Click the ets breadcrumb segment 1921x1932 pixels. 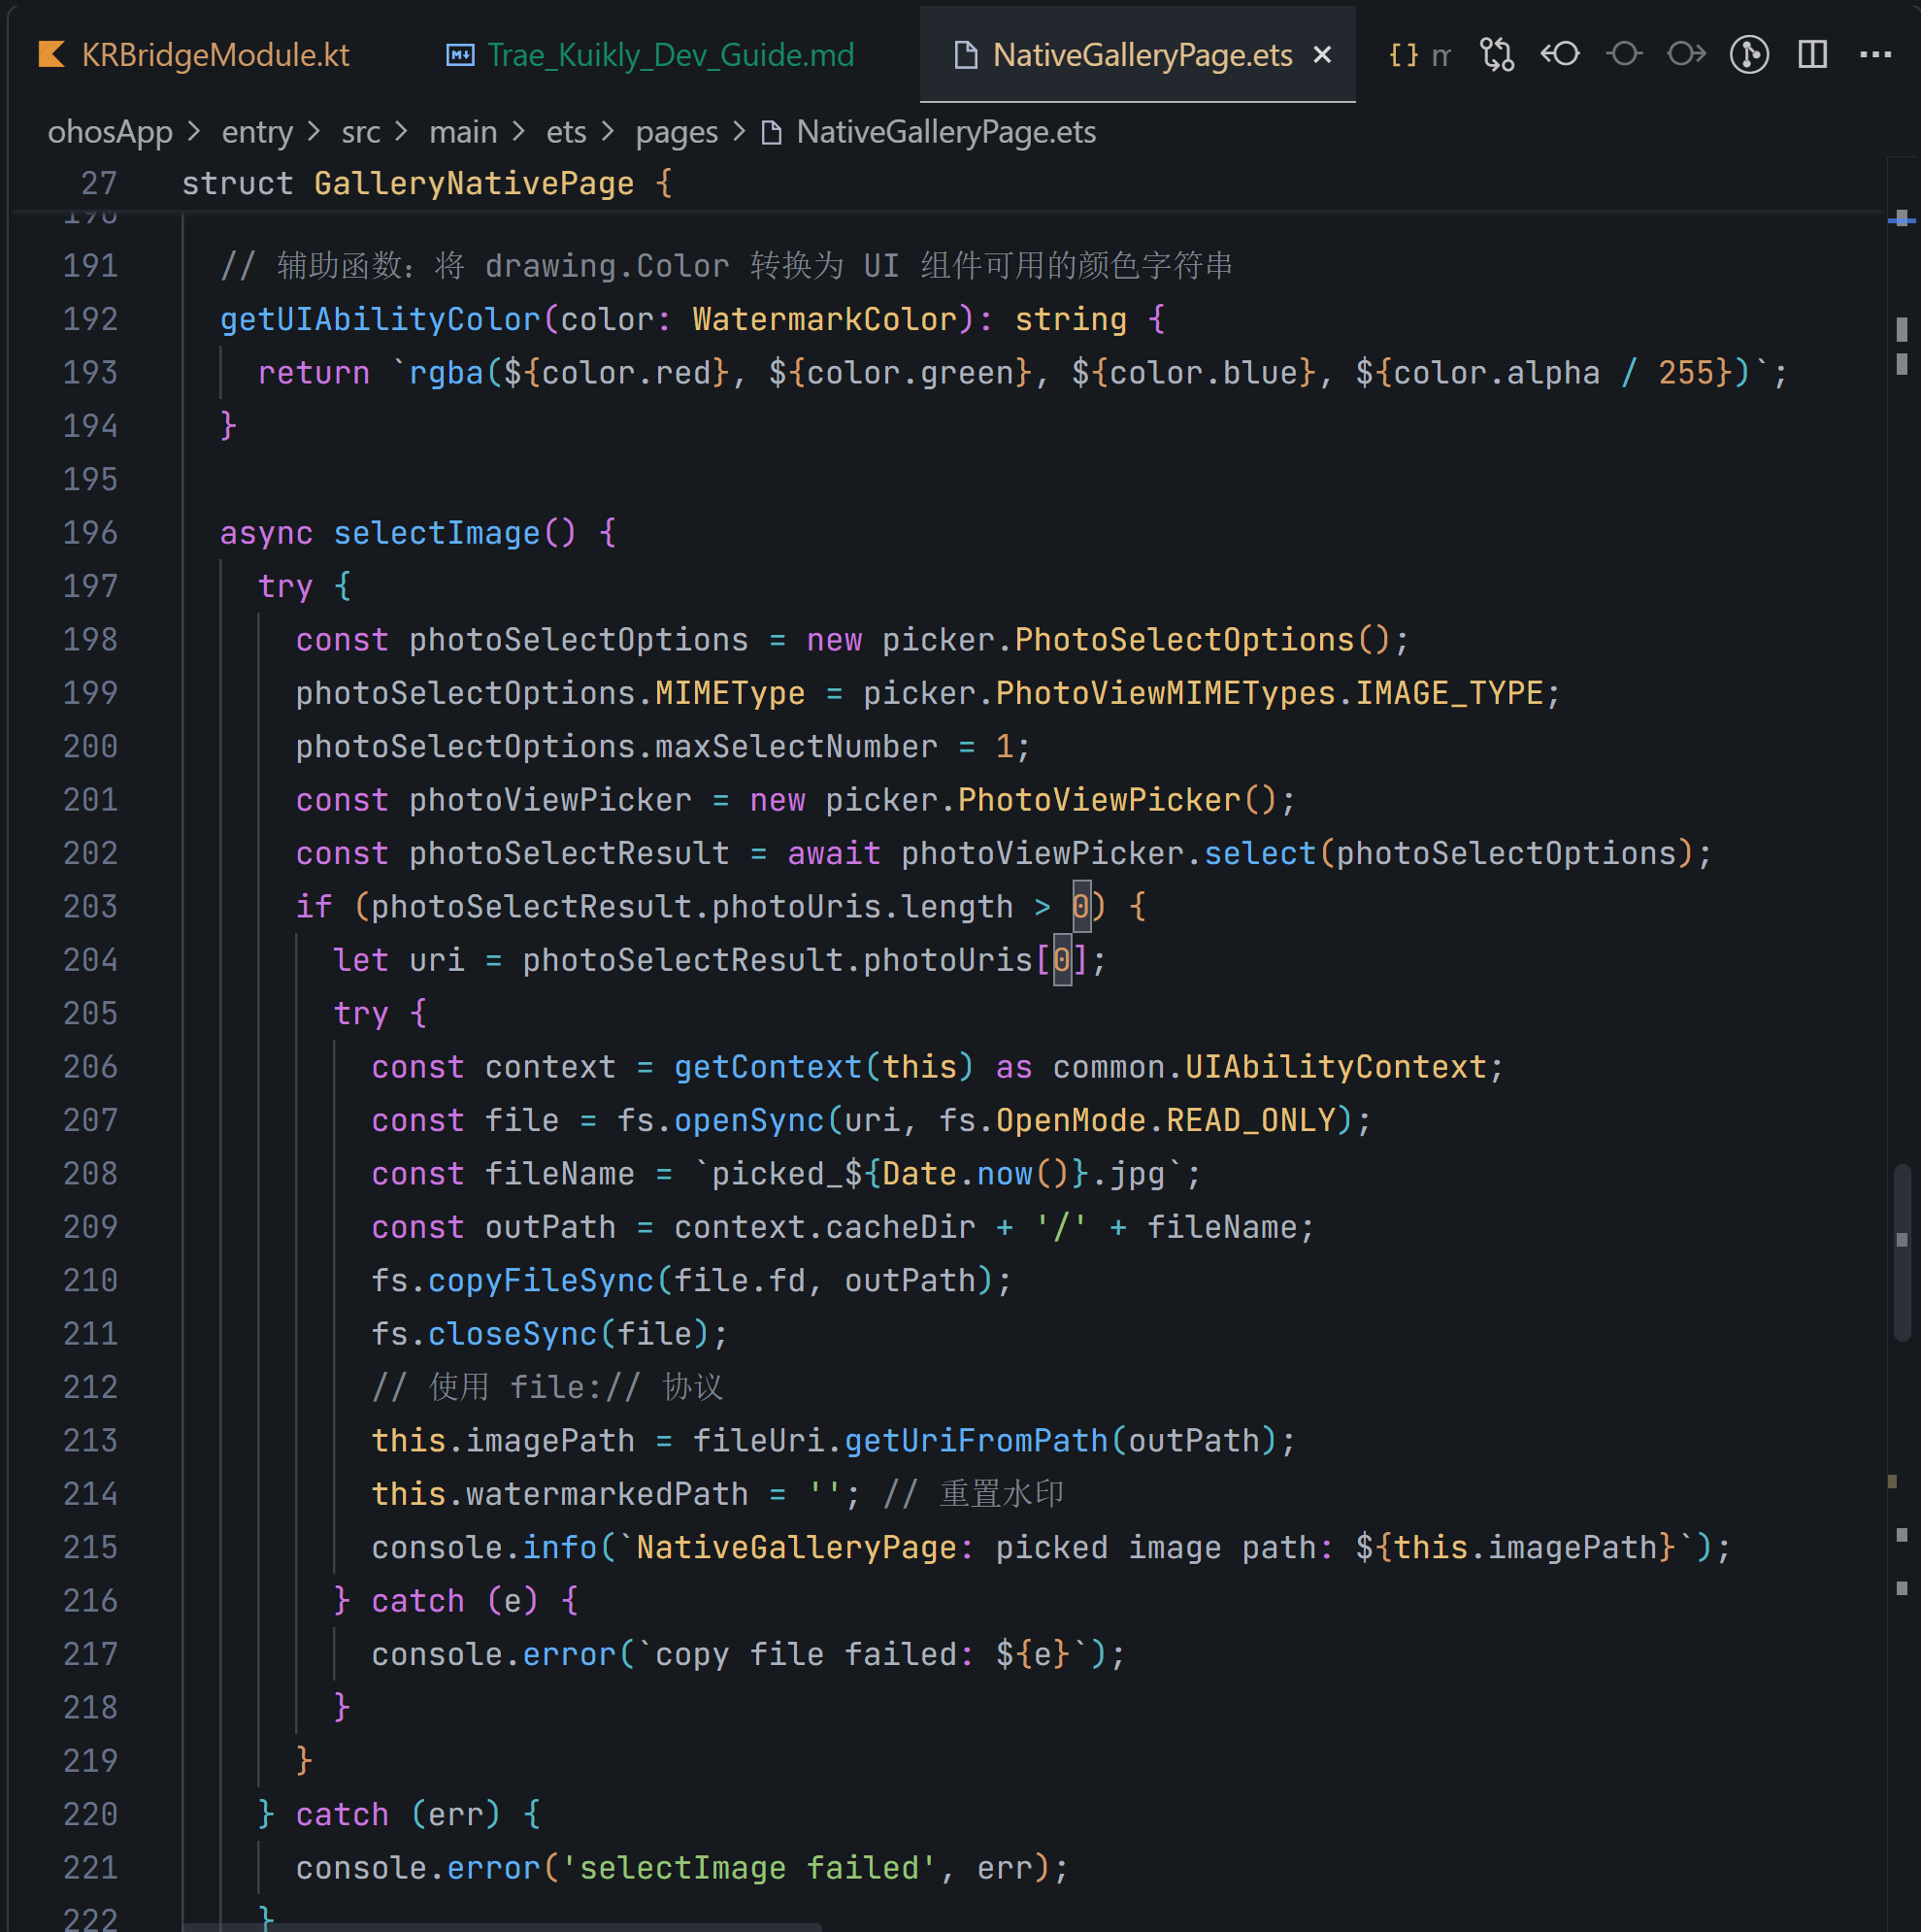pos(565,132)
